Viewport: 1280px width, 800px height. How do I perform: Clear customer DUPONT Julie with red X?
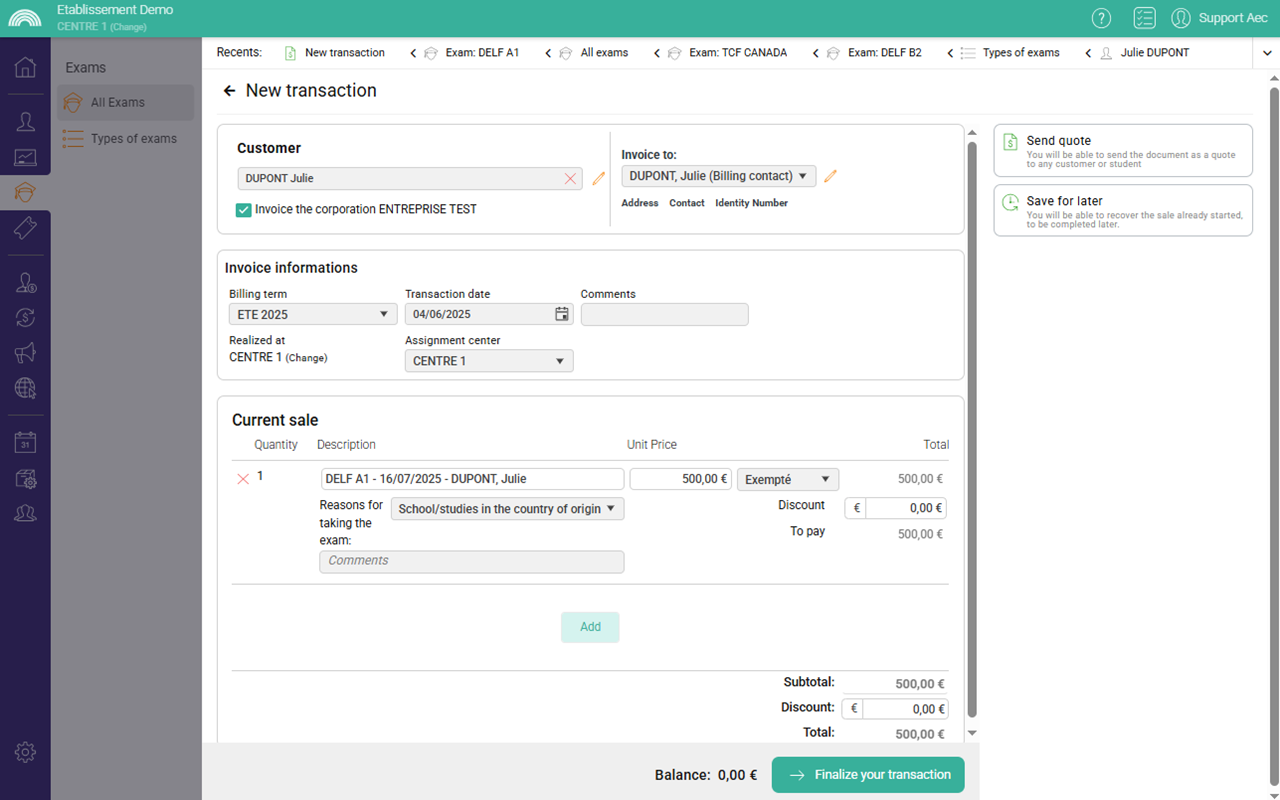570,179
